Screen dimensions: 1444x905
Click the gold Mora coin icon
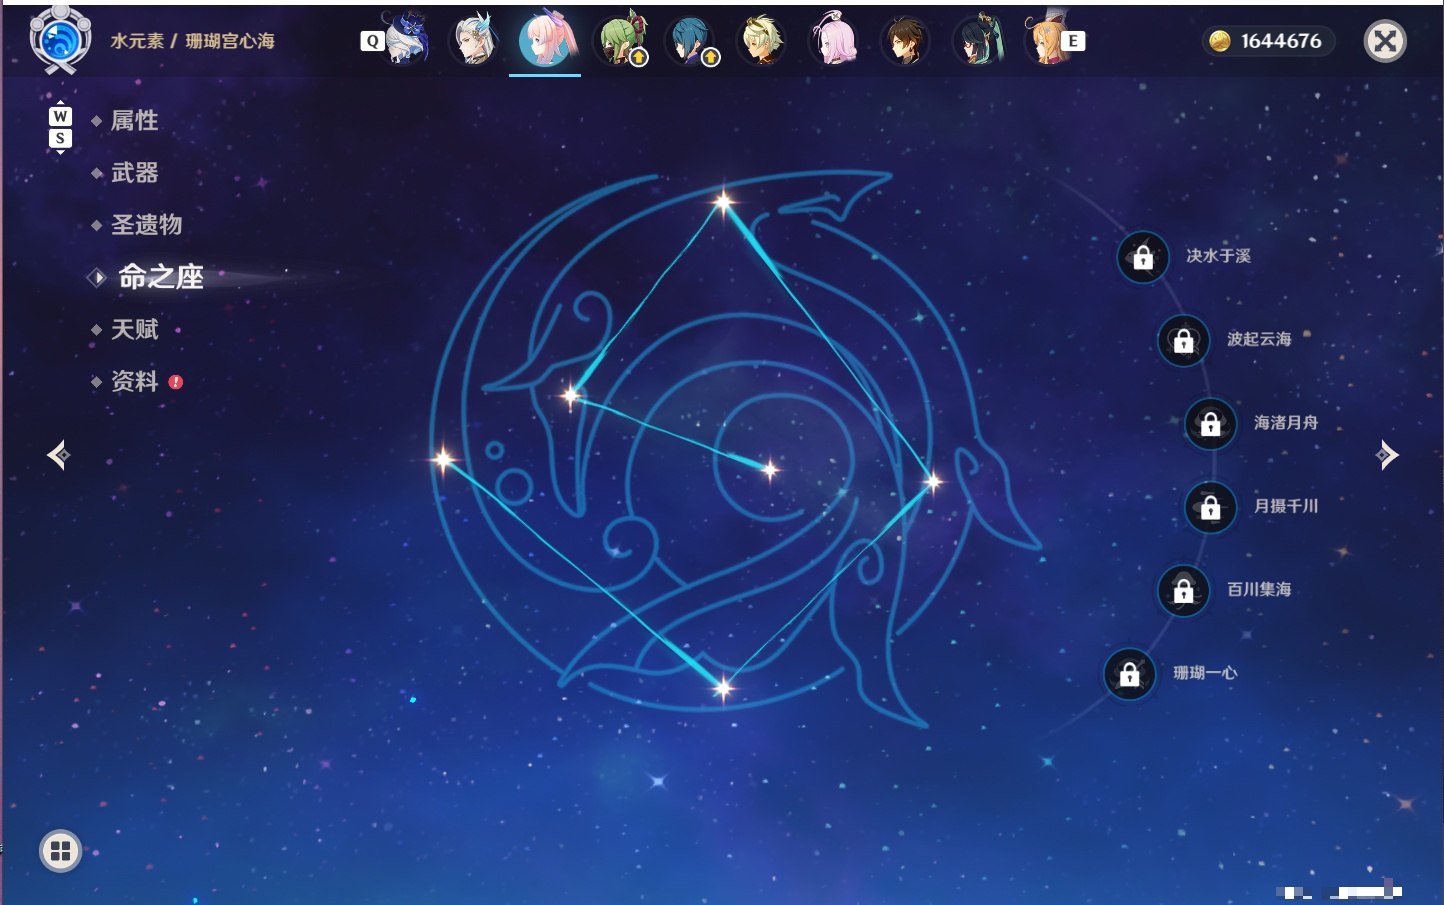coord(1220,41)
